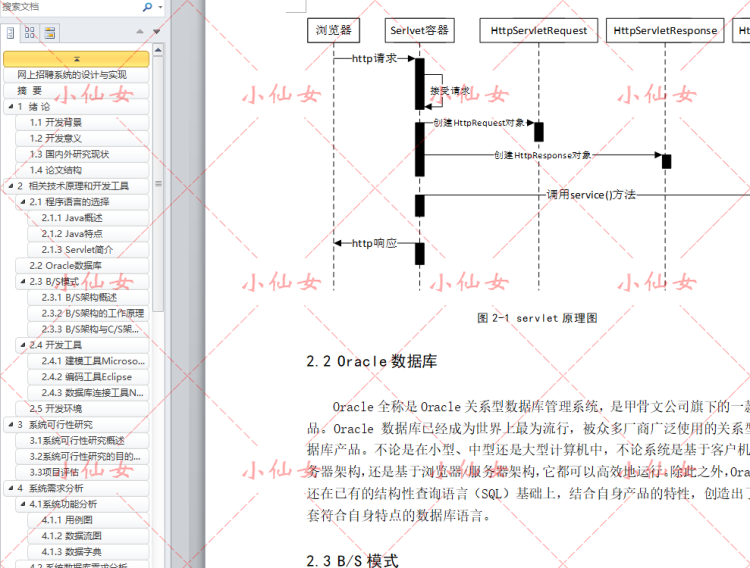Image resolution: width=750 pixels, height=568 pixels.
Task: Select 4.1.1 用例图 heading
Action: pyautogui.click(x=88, y=520)
